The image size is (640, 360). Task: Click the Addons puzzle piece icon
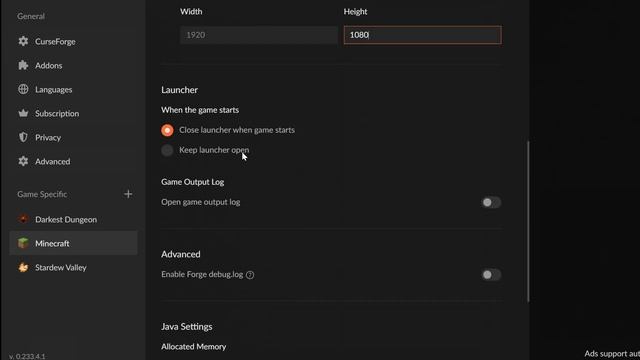[x=23, y=65]
